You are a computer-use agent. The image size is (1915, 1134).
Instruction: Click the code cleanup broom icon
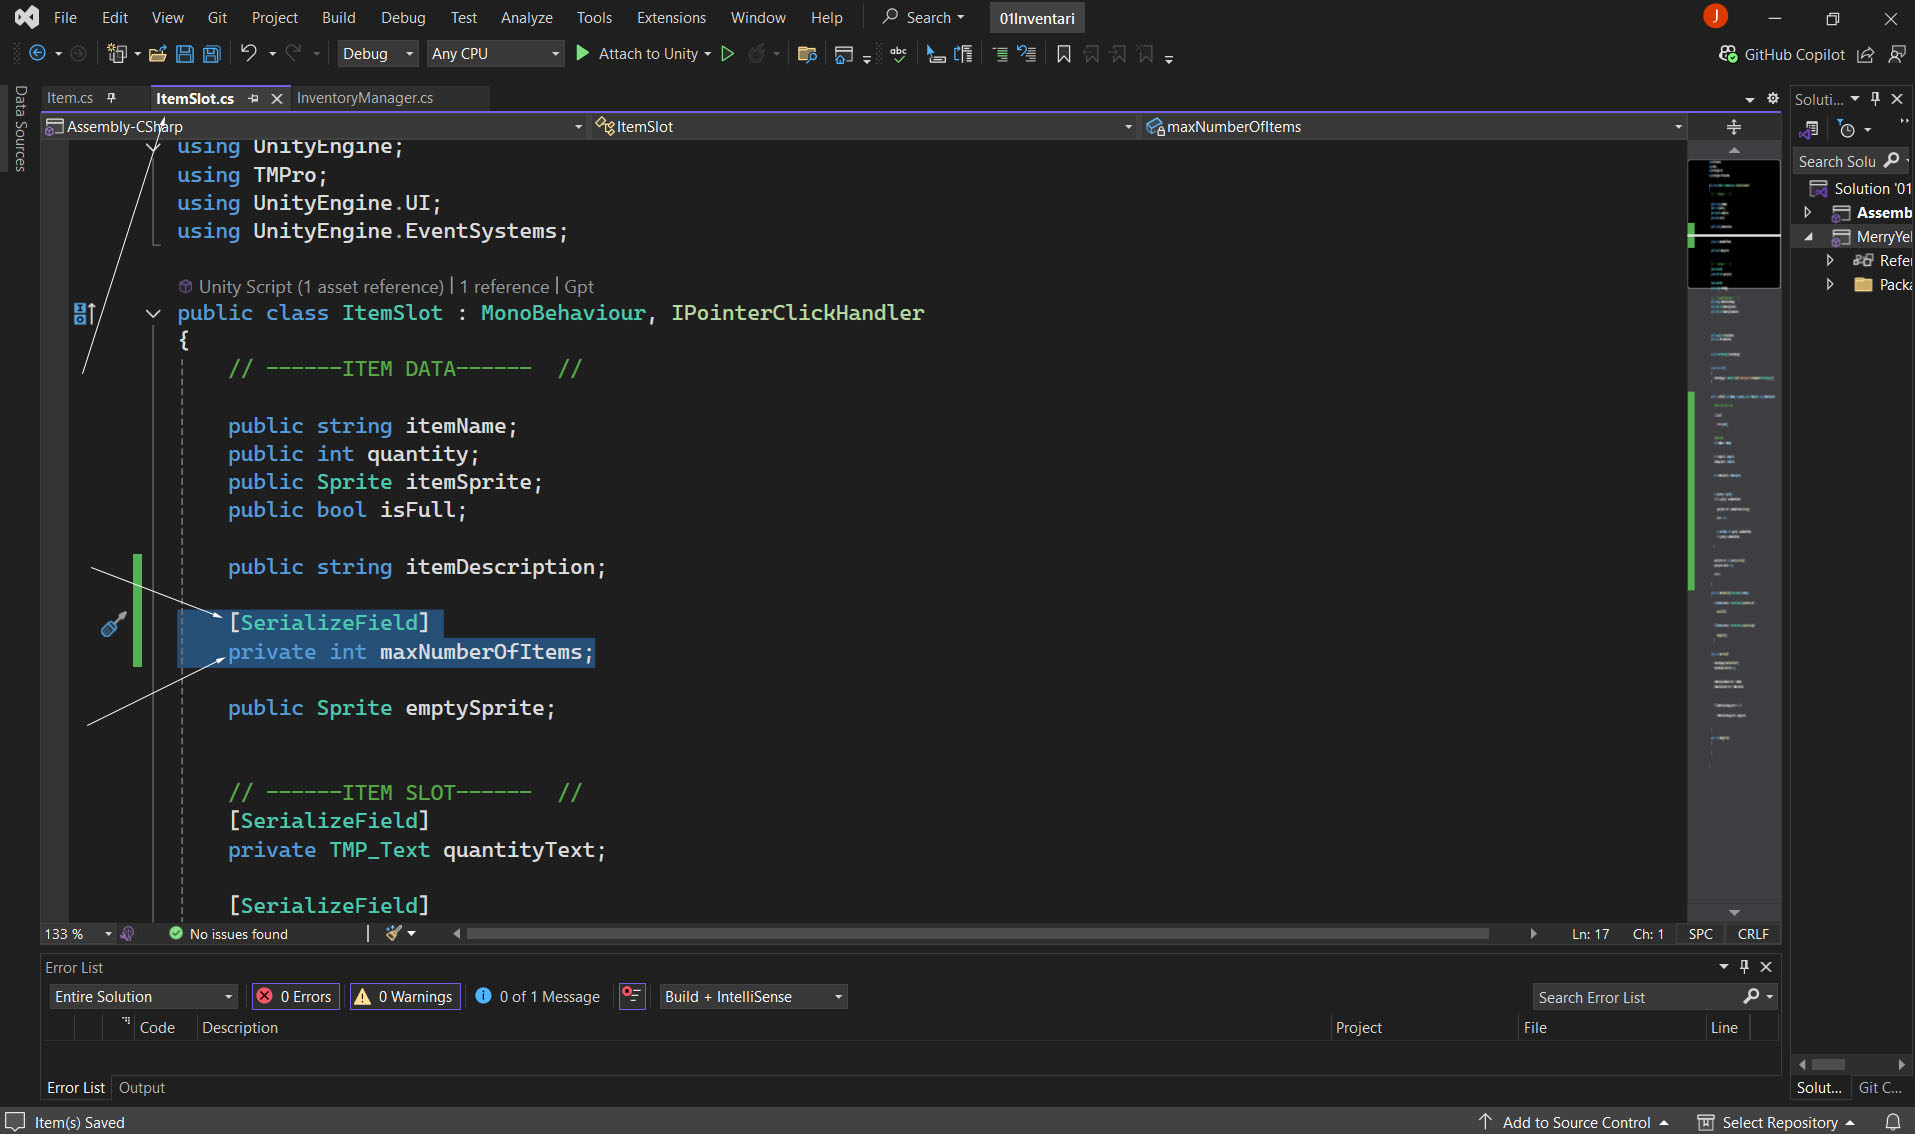click(394, 934)
